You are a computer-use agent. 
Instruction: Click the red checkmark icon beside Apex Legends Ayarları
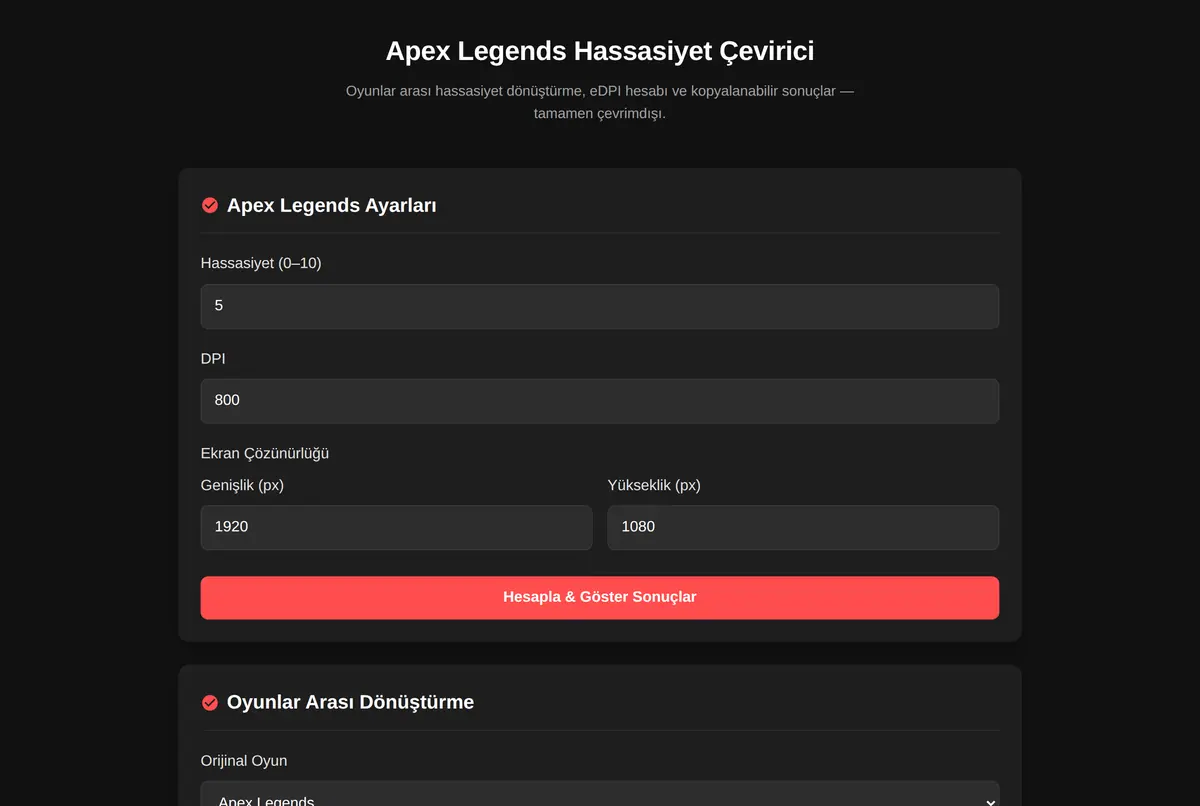[x=210, y=205]
